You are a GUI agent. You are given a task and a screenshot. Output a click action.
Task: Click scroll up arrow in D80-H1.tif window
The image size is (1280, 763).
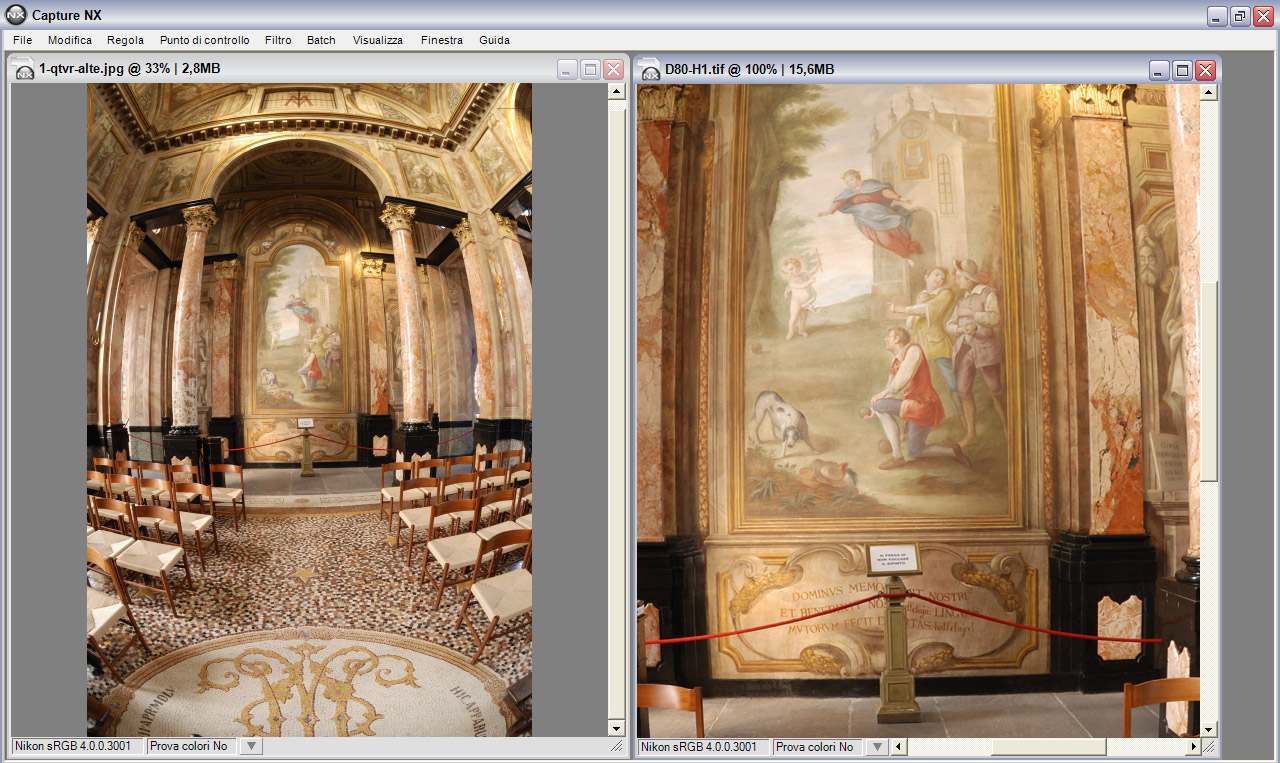tap(1209, 92)
